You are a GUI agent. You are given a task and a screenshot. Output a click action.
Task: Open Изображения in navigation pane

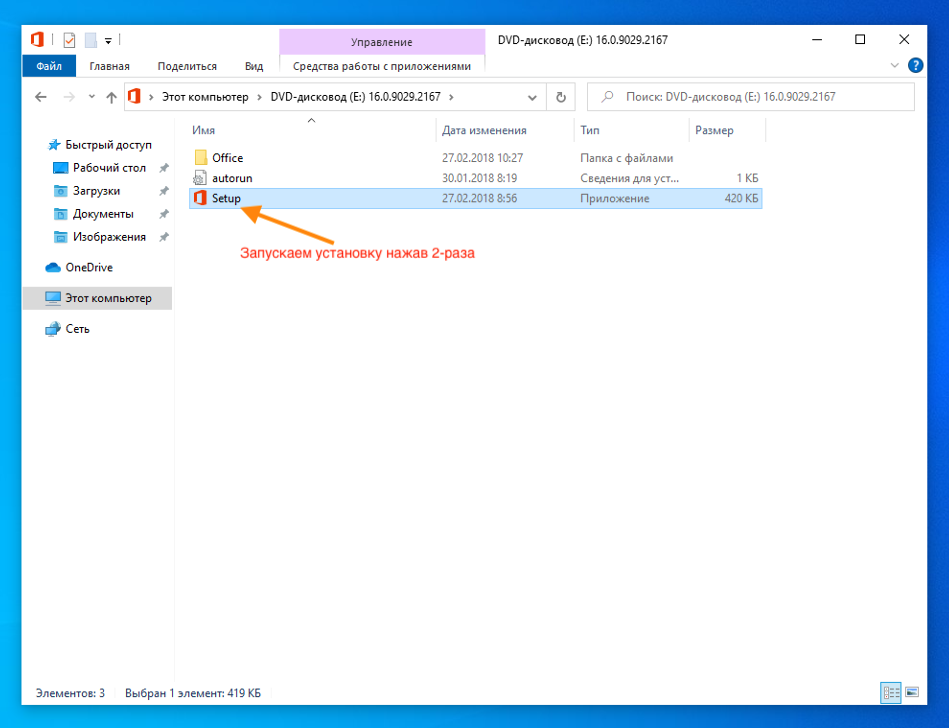[110, 237]
